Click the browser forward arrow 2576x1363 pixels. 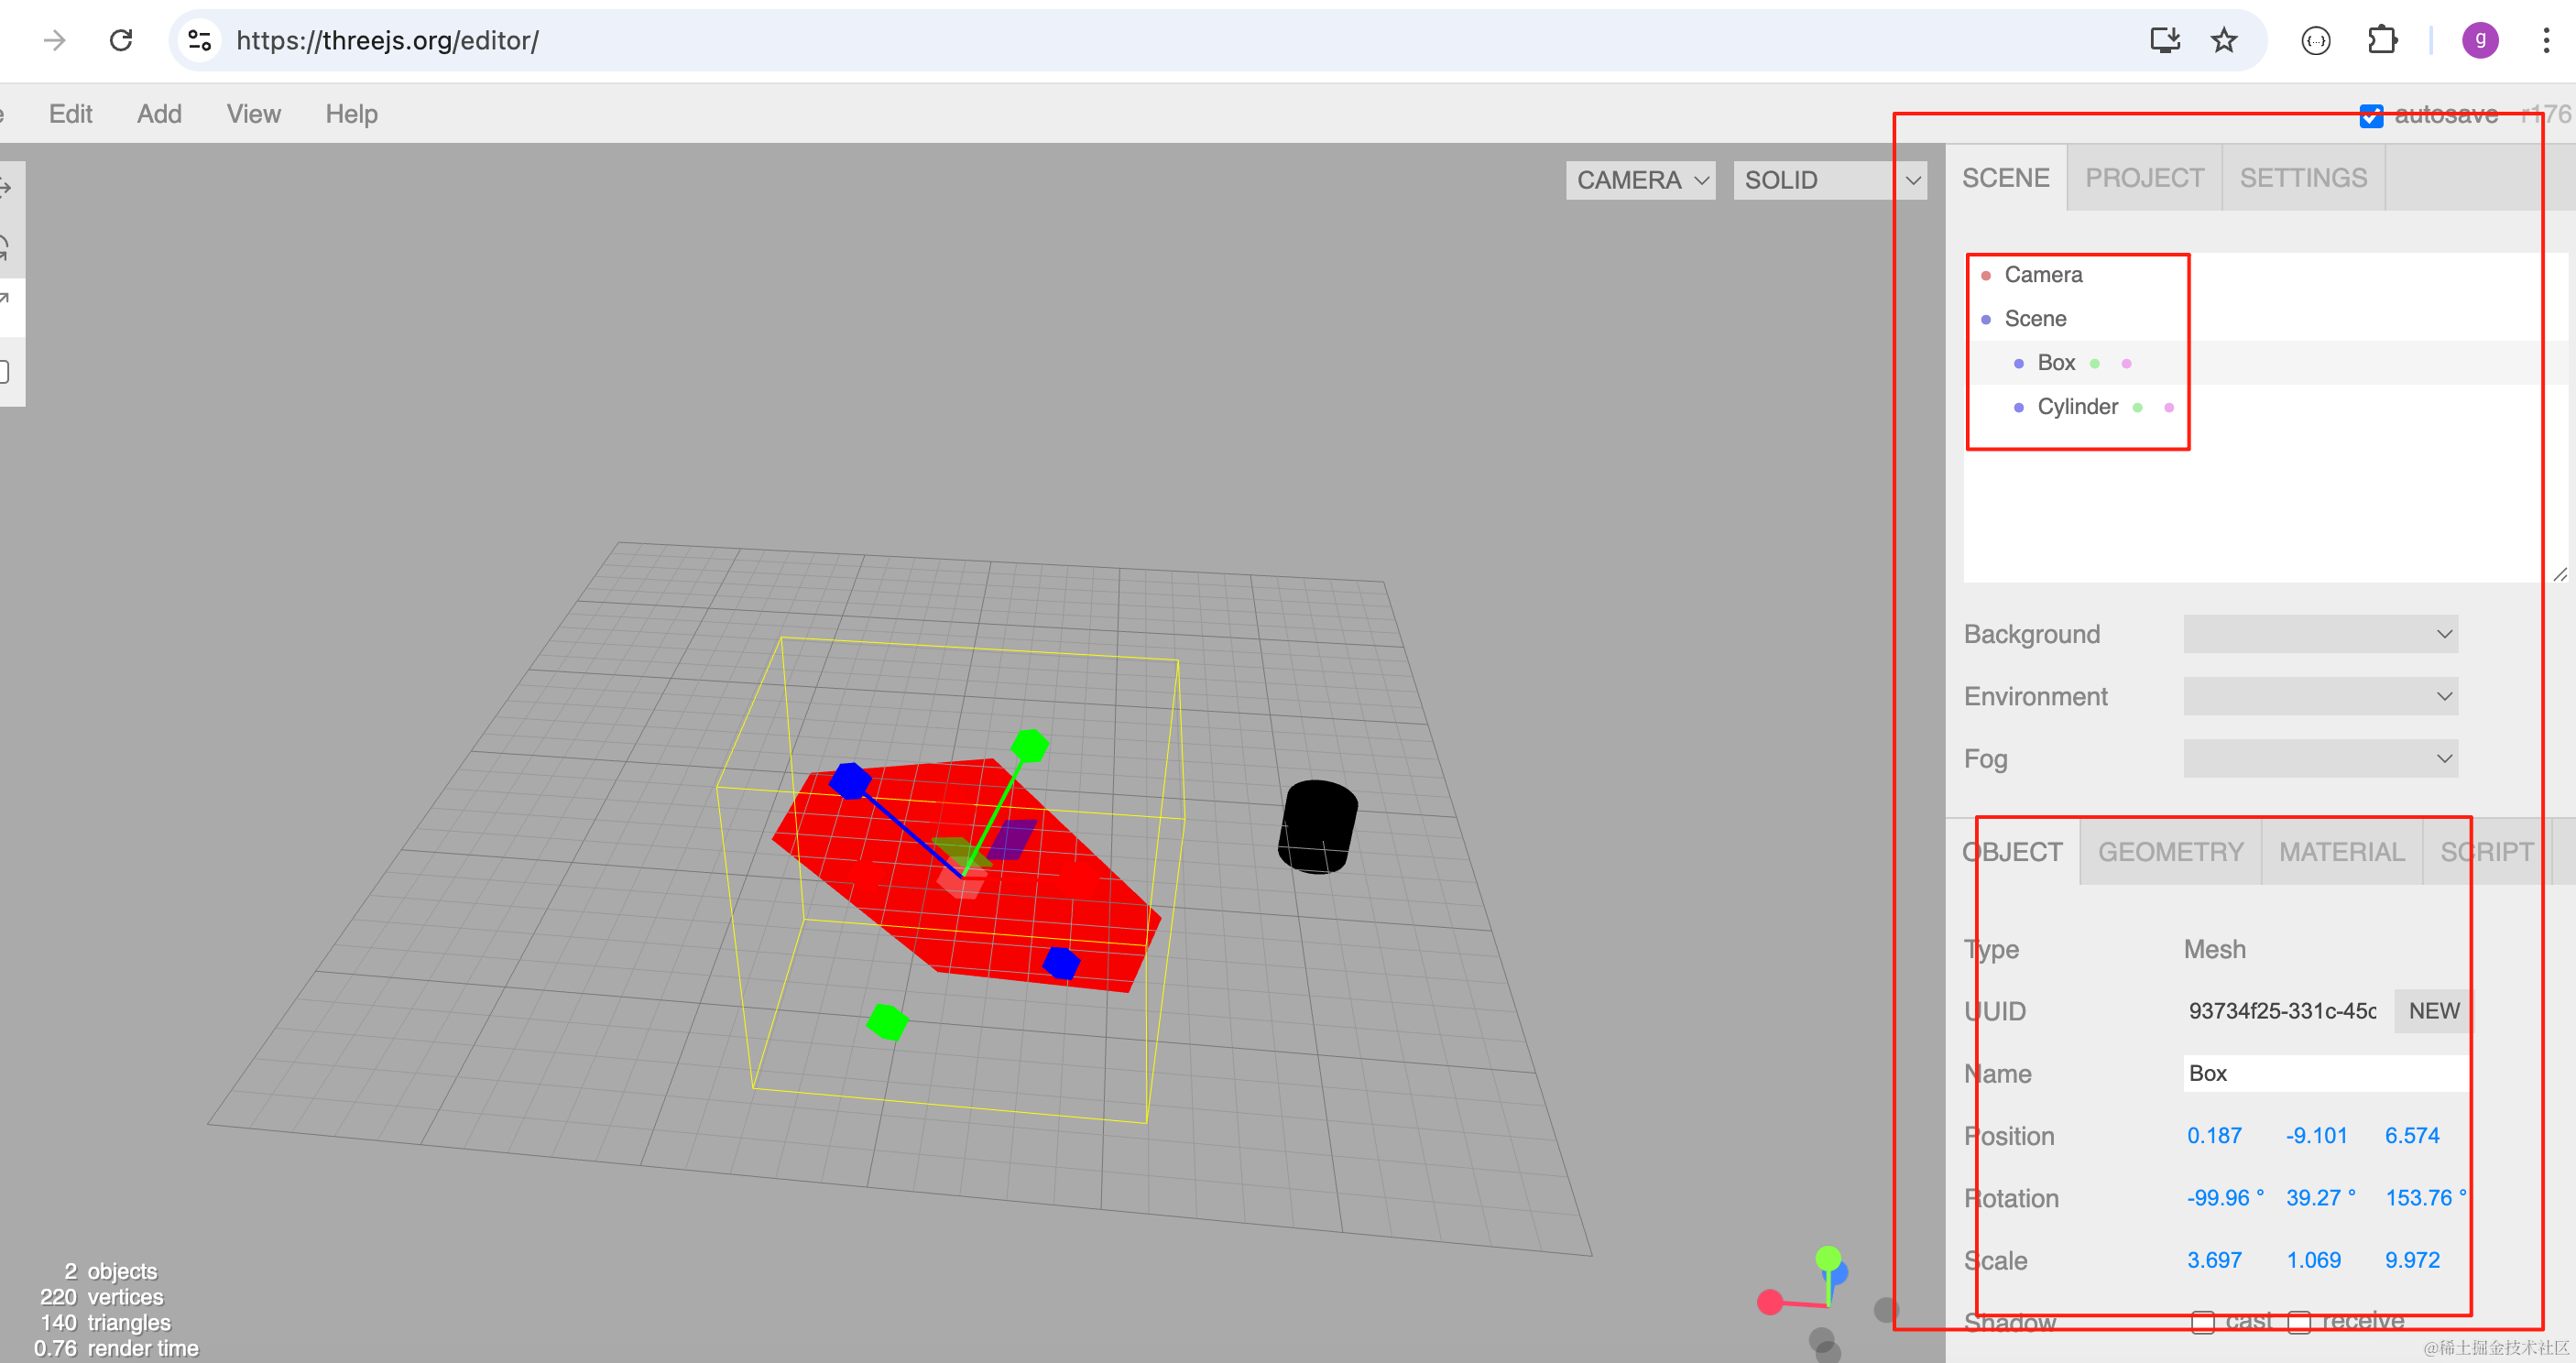pyautogui.click(x=55, y=40)
